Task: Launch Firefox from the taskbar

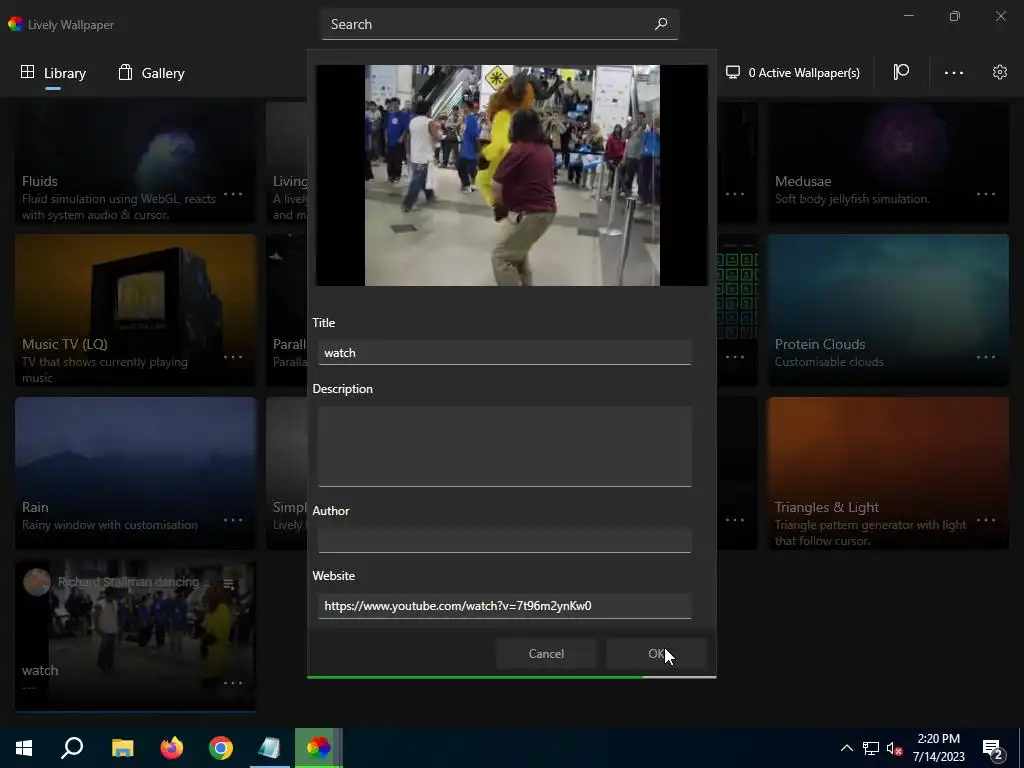Action: point(172,748)
